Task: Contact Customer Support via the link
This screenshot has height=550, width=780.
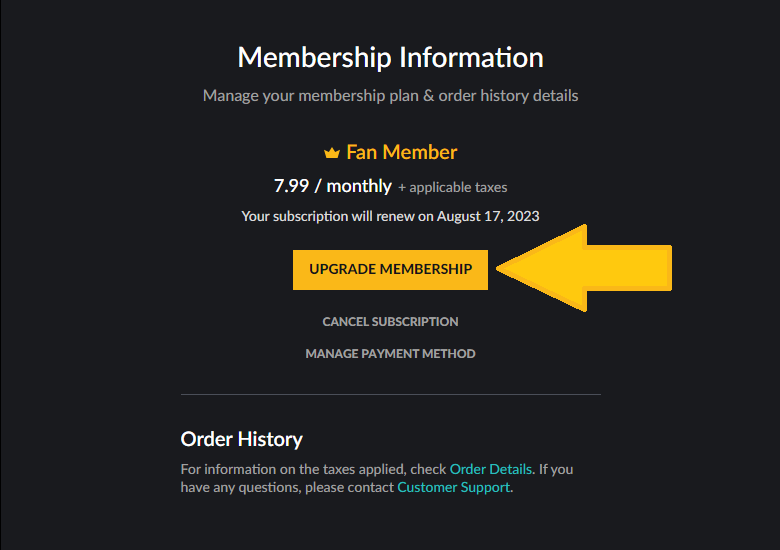Action: (x=454, y=487)
